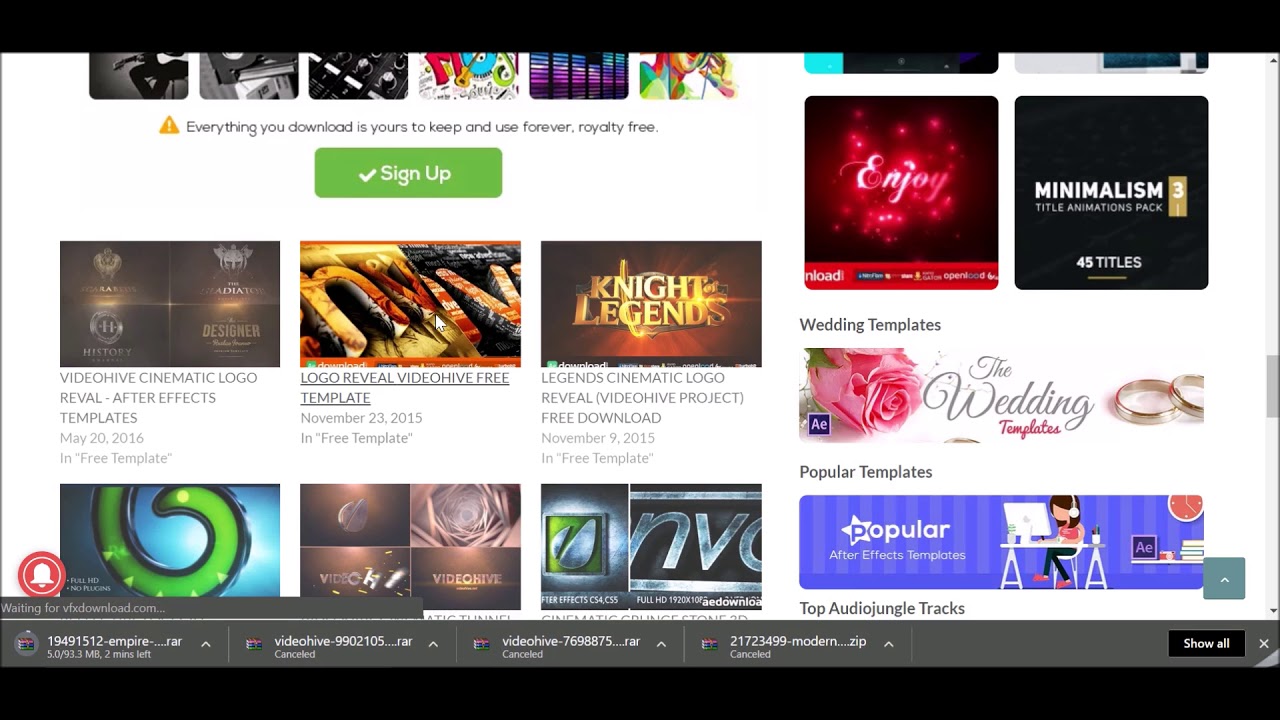
Task: Click the videohive-9902105 rar download item
Action: click(343, 645)
